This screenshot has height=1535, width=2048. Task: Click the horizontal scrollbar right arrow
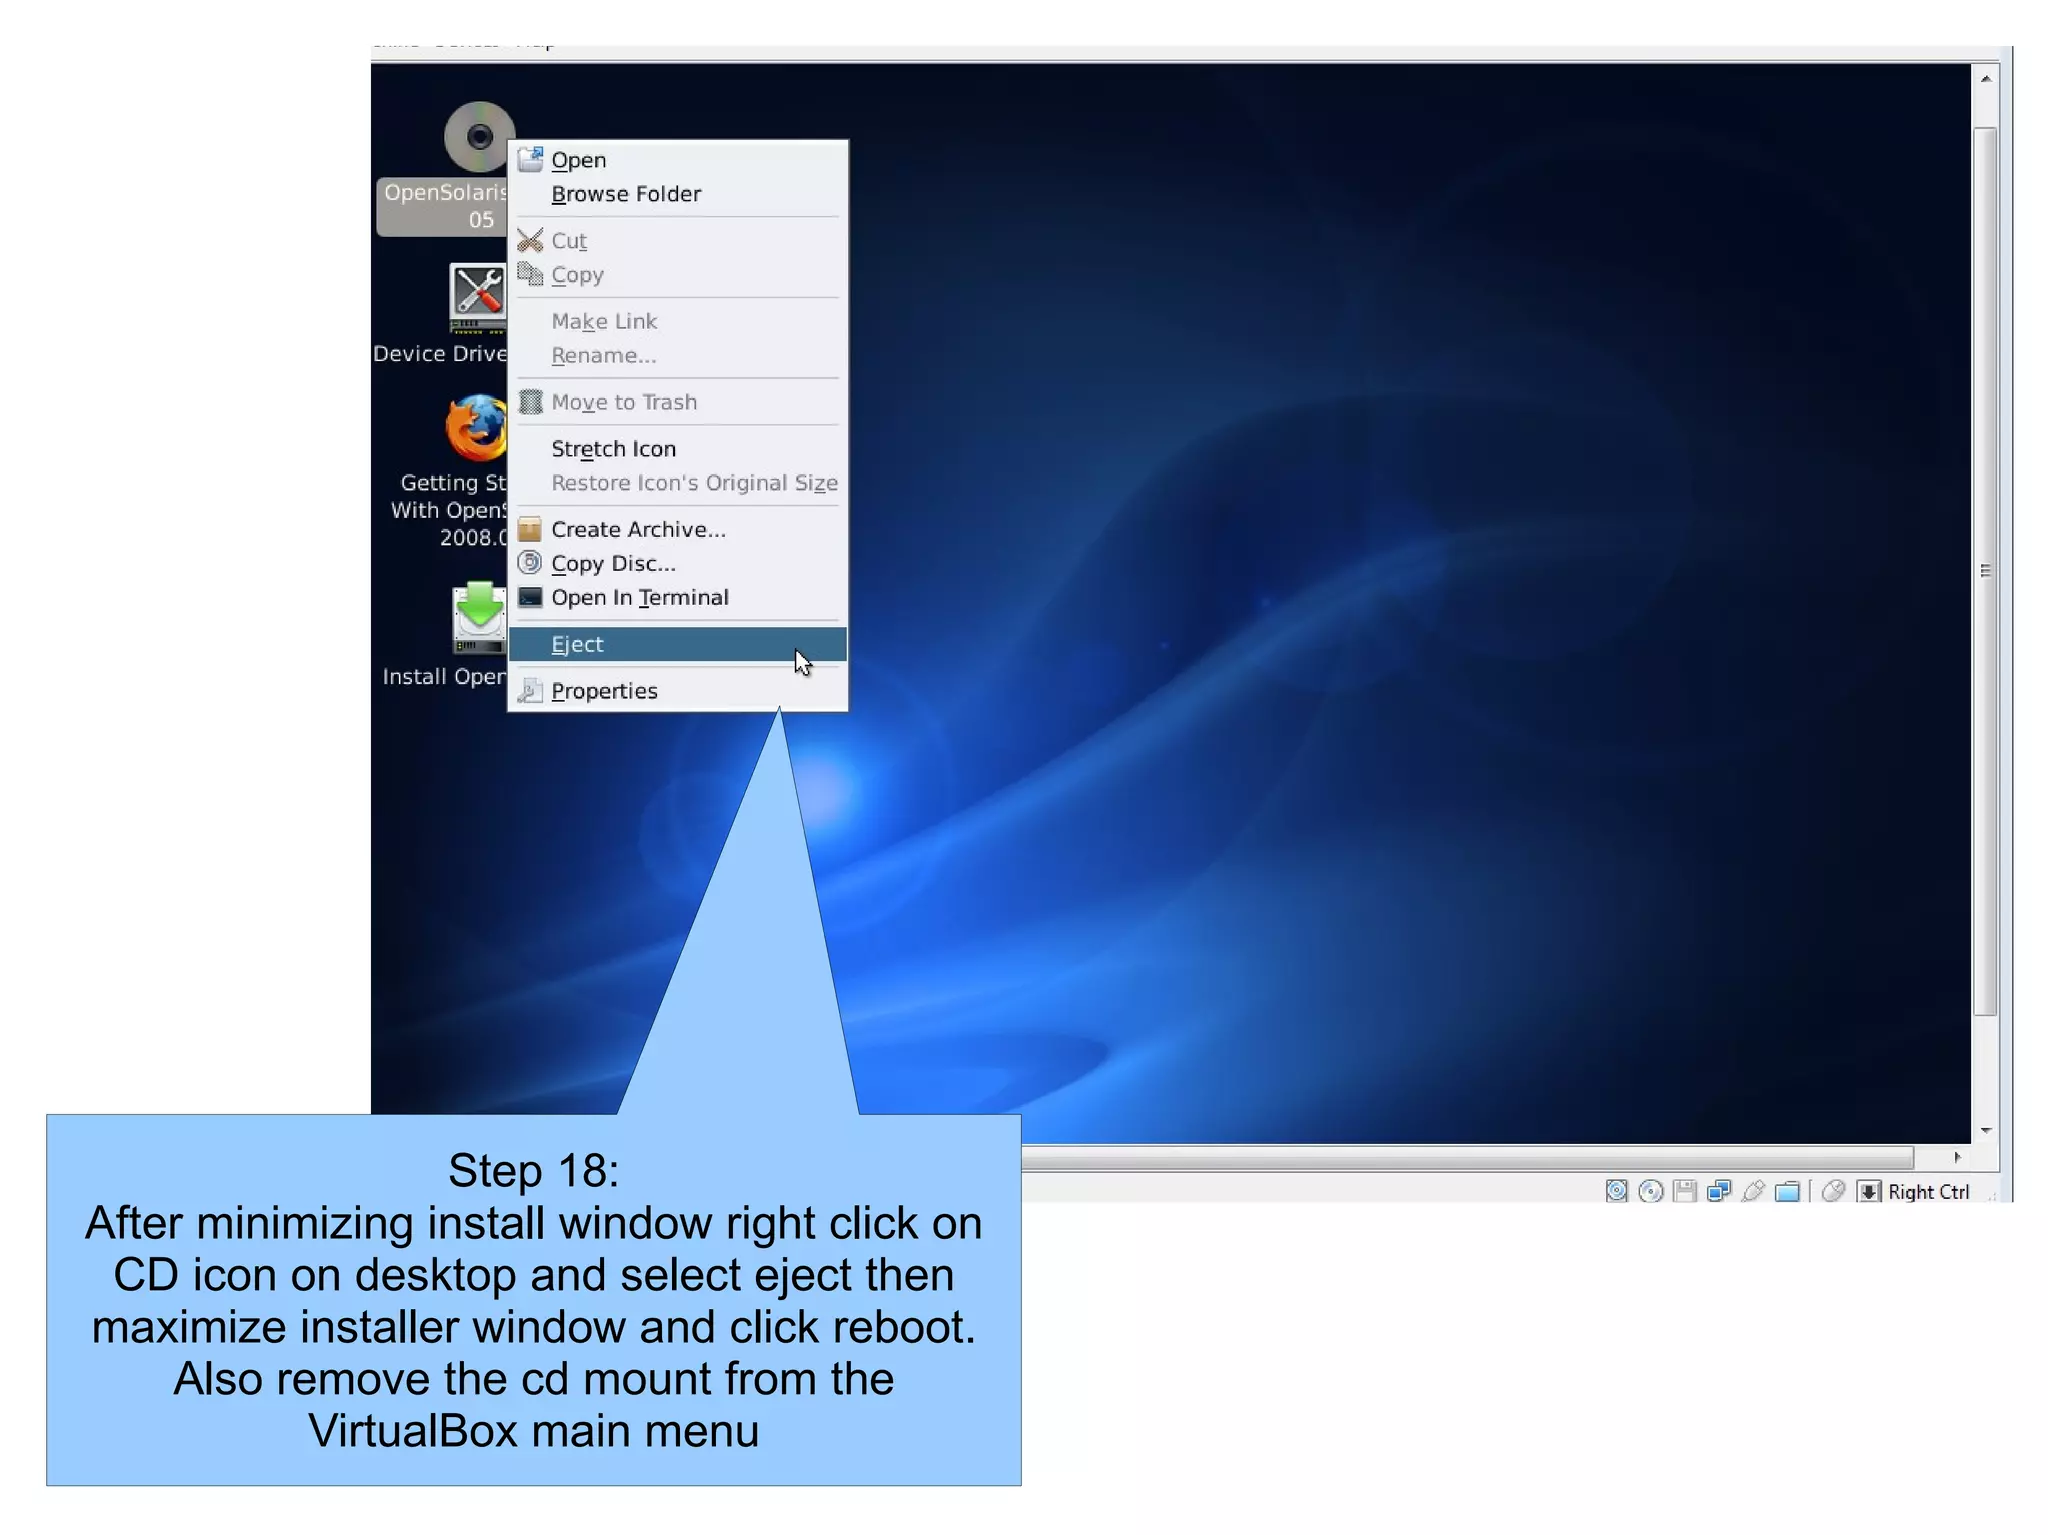tap(1957, 1157)
